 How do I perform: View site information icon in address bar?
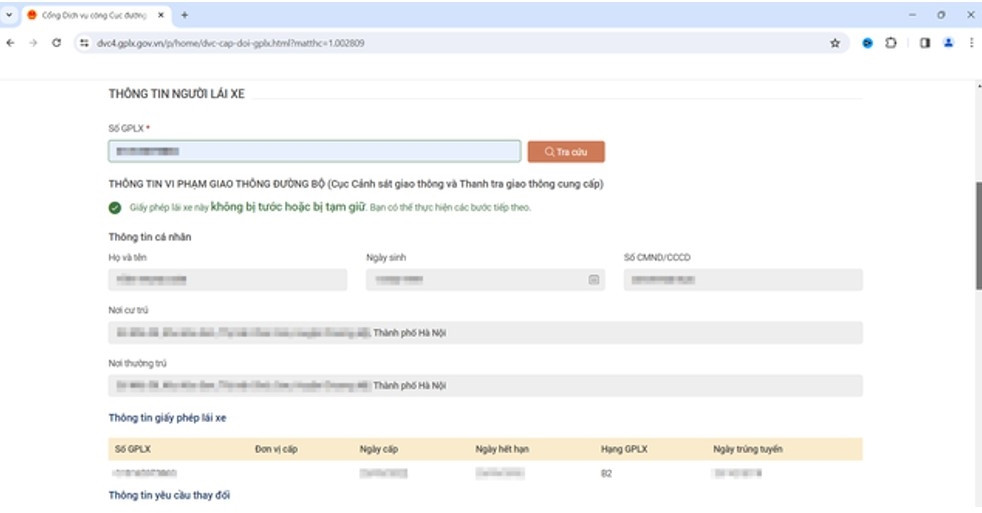point(85,44)
